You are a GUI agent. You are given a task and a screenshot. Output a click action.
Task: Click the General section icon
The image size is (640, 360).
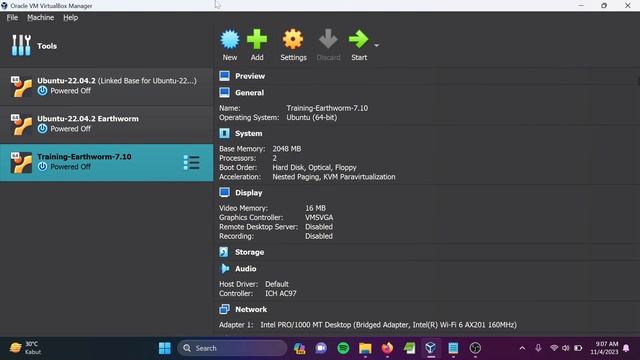pyautogui.click(x=224, y=93)
